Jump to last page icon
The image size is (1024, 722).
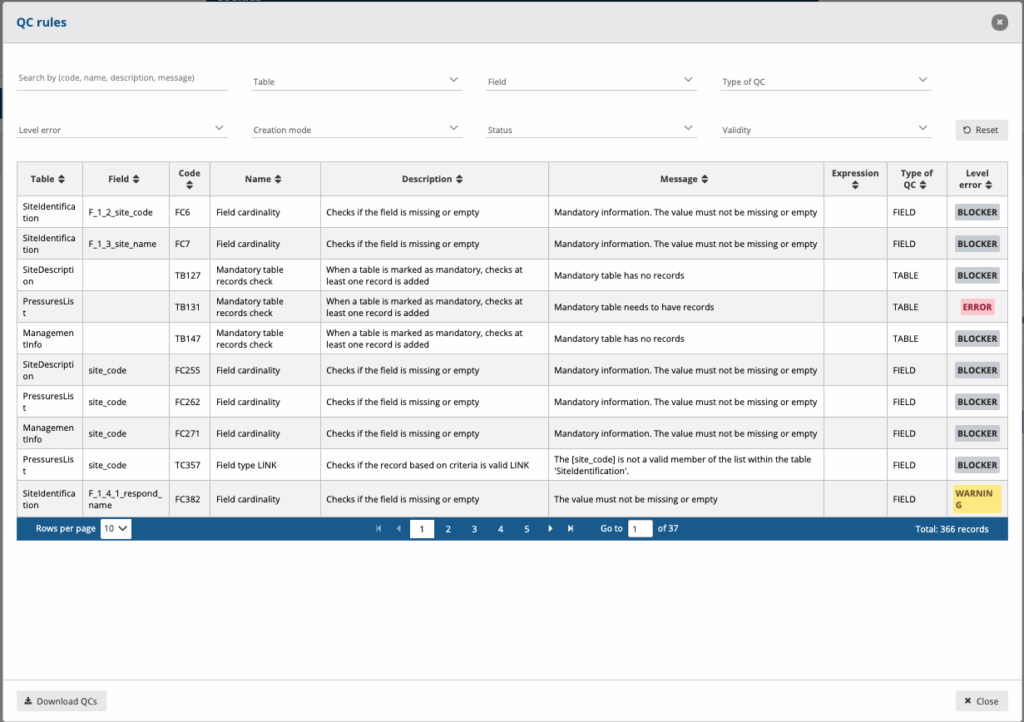click(x=571, y=529)
